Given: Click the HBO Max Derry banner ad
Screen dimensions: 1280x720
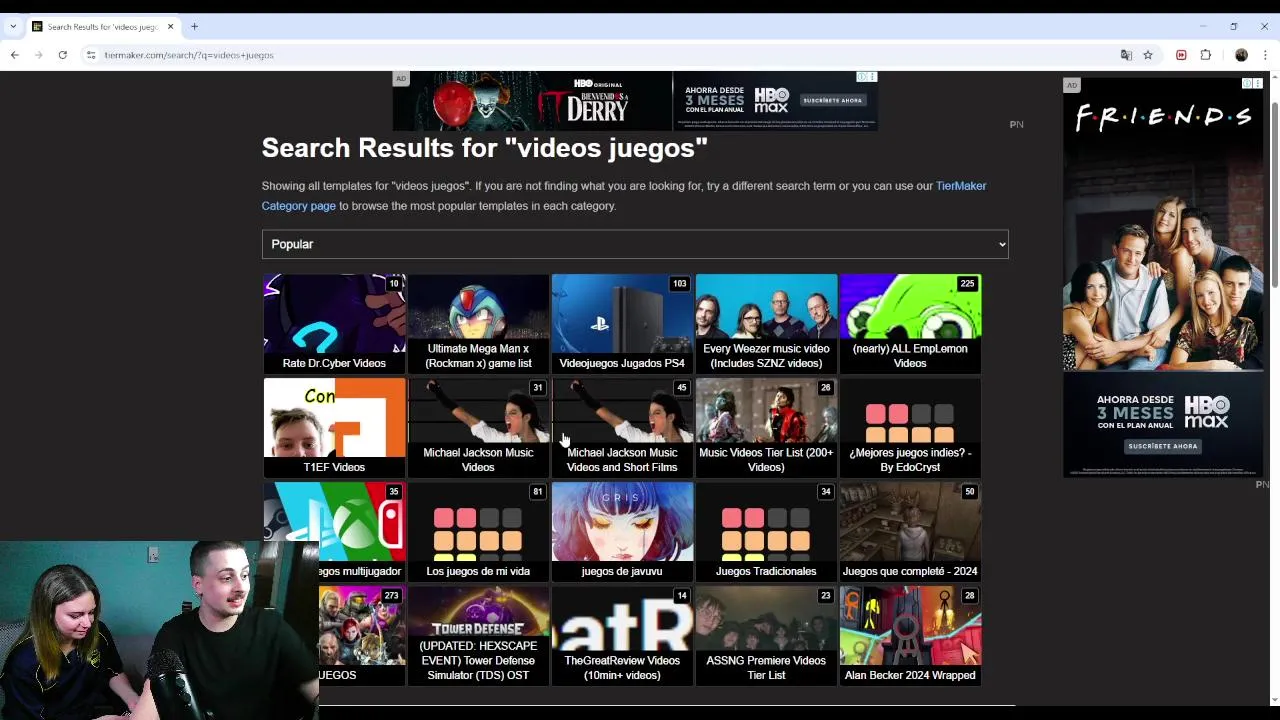Looking at the screenshot, I should tap(635, 101).
